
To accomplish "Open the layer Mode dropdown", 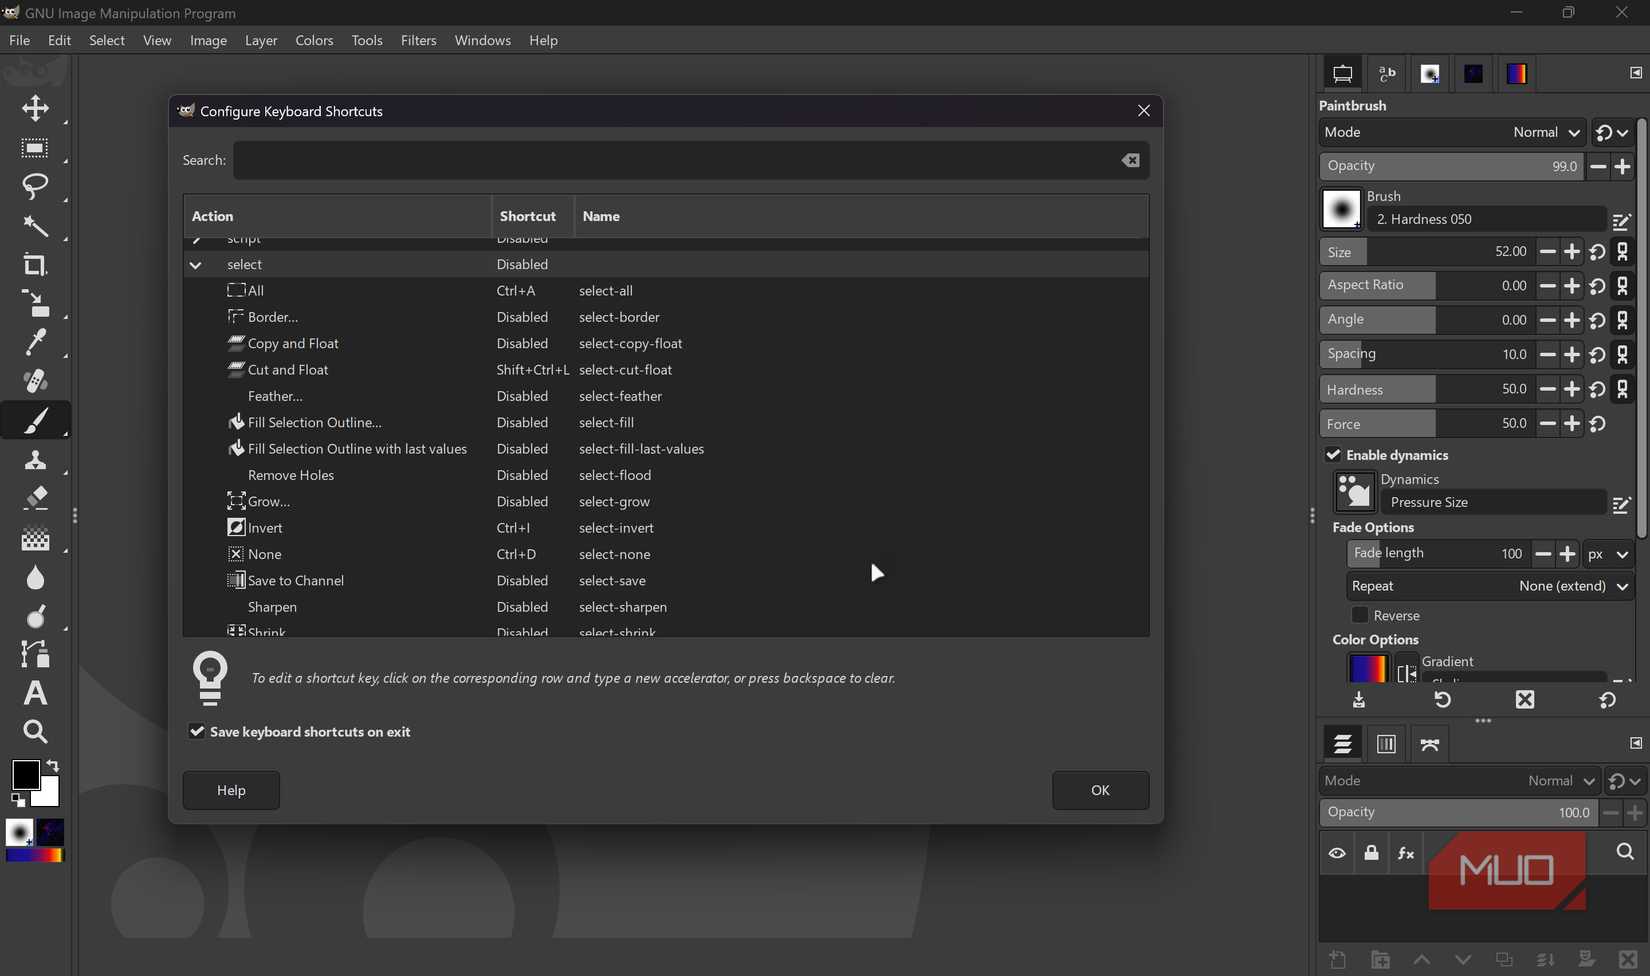I will pyautogui.click(x=1558, y=781).
